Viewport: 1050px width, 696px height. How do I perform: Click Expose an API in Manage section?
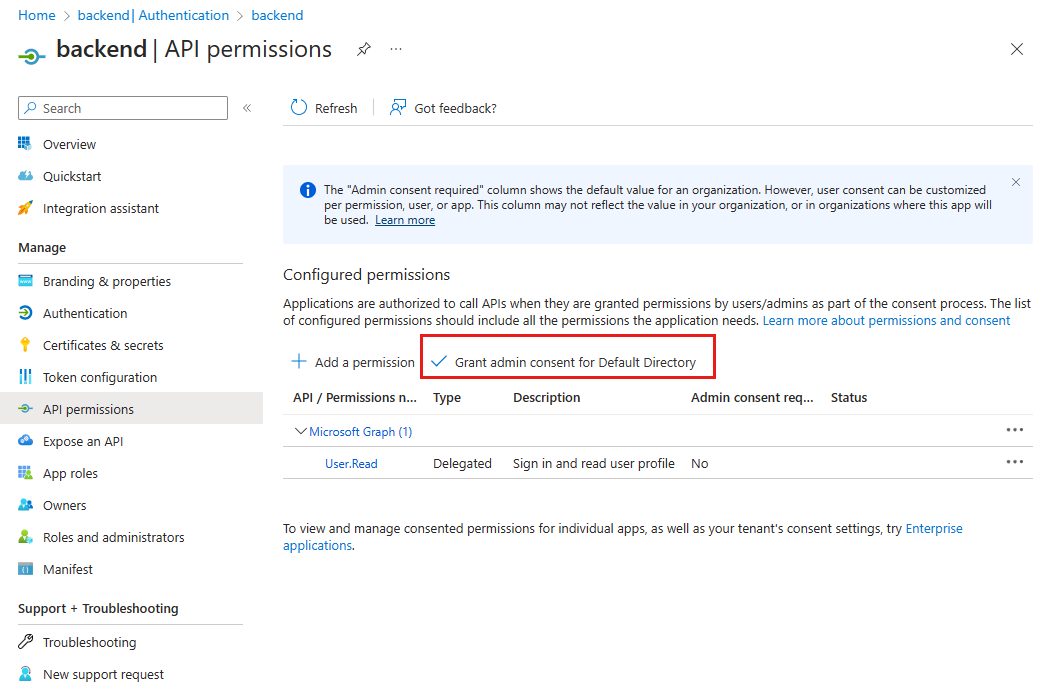(87, 440)
